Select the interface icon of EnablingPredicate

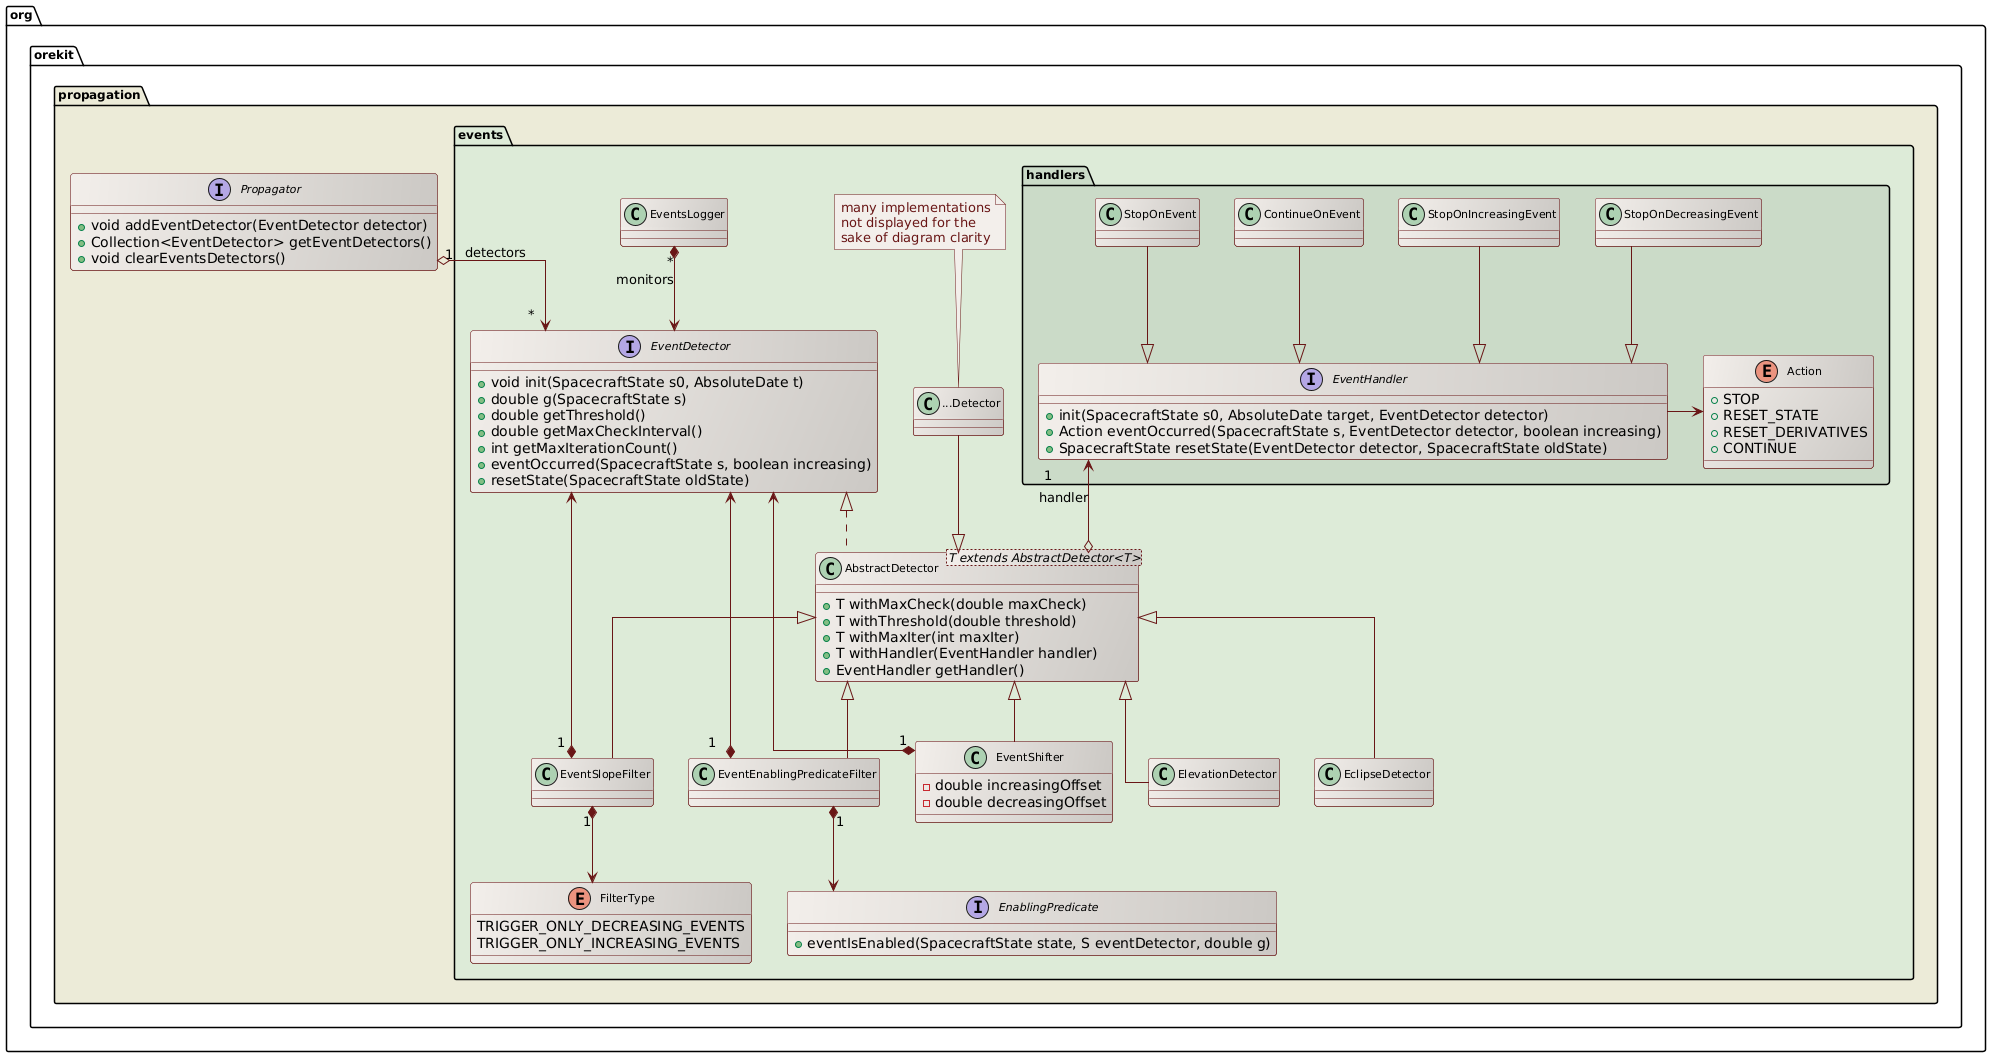pyautogui.click(x=977, y=906)
